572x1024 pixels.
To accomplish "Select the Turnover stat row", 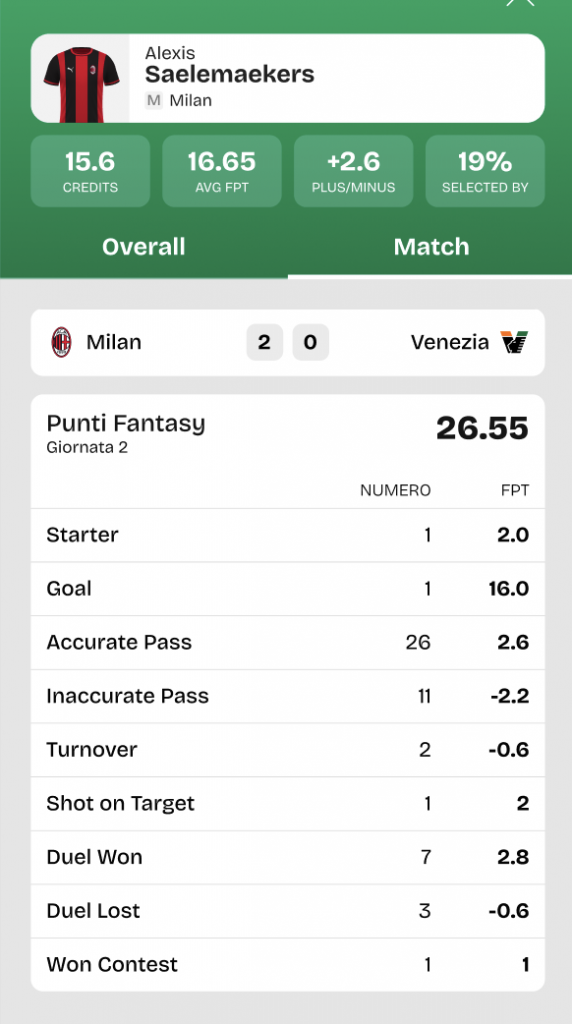I will (288, 750).
